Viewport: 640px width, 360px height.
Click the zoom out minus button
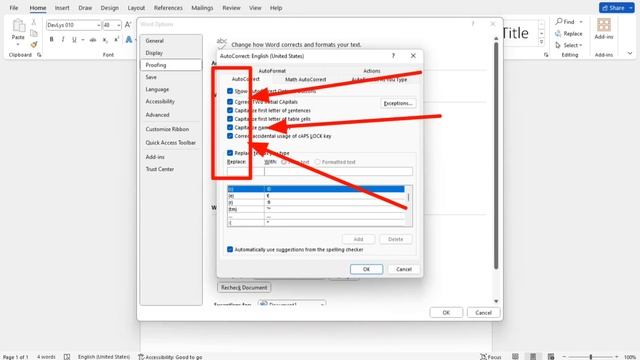pyautogui.click(x=564, y=357)
